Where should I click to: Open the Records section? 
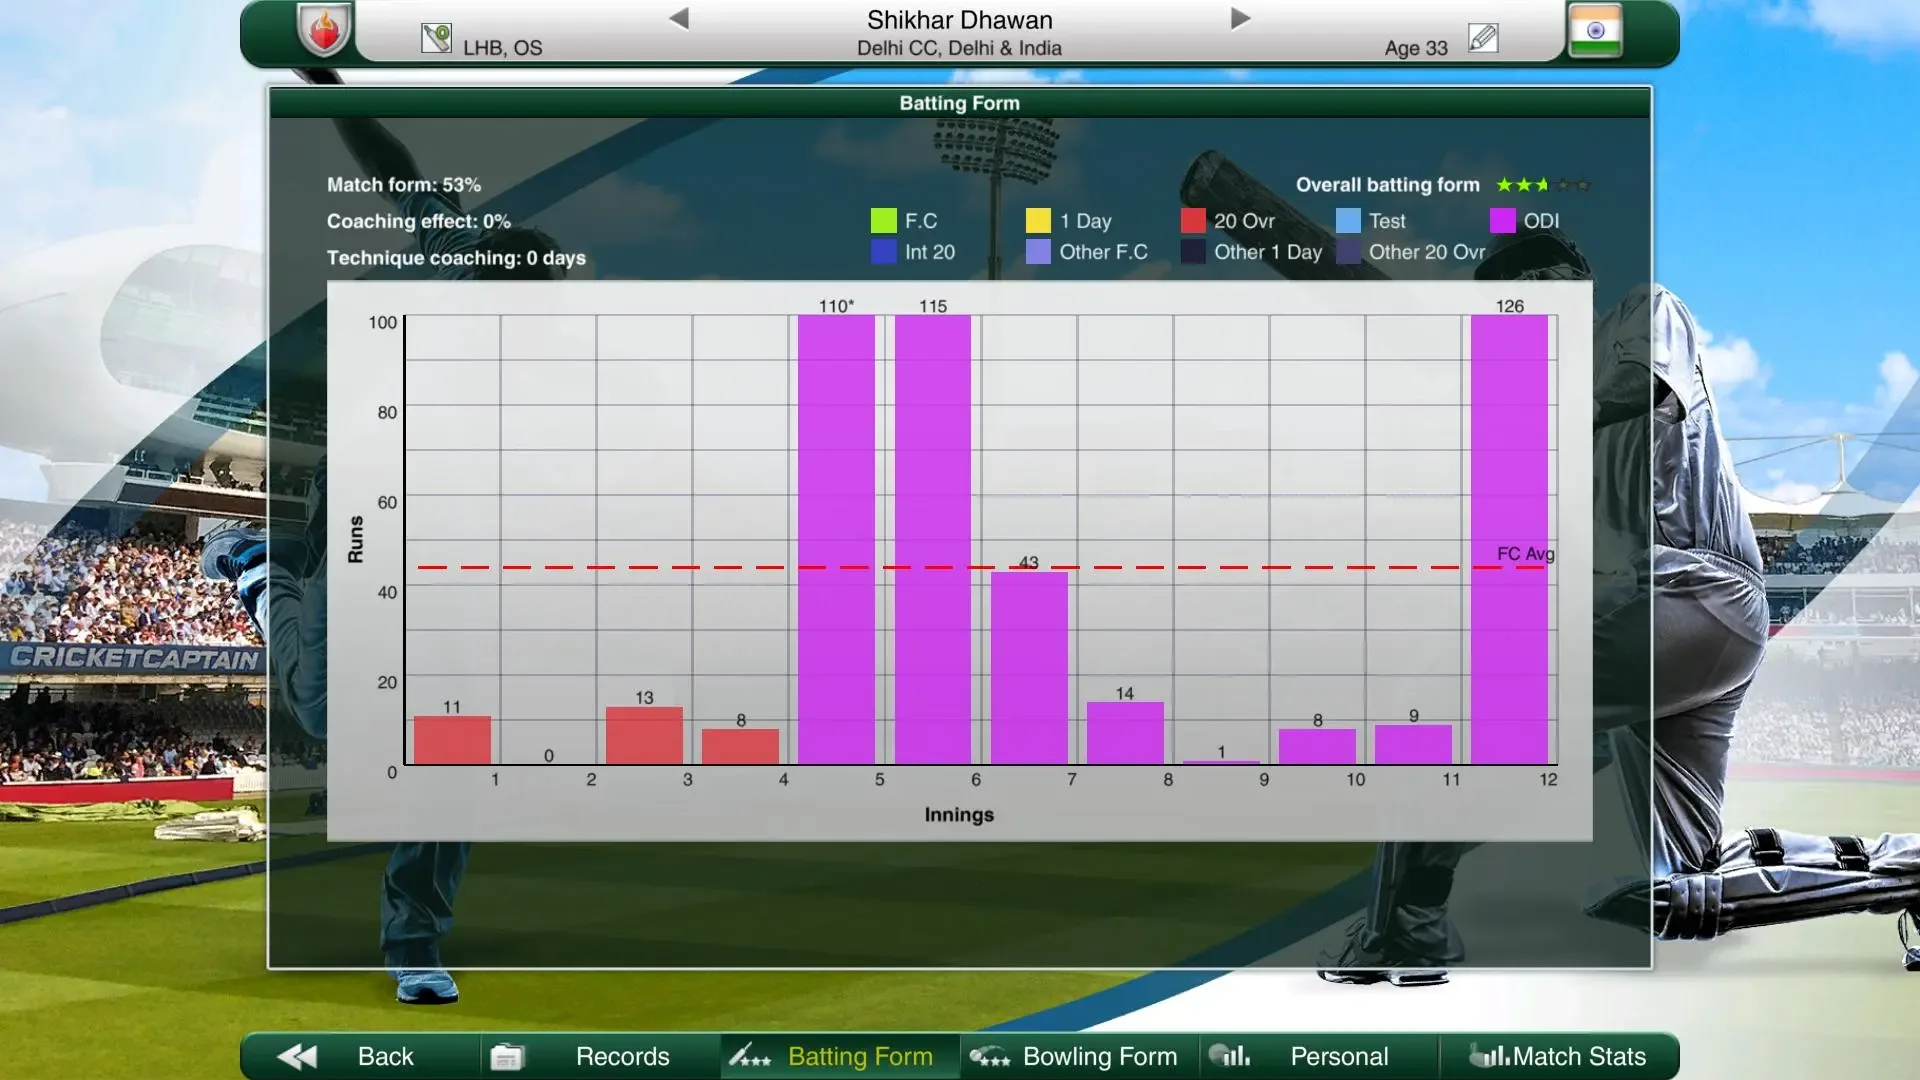point(622,1056)
